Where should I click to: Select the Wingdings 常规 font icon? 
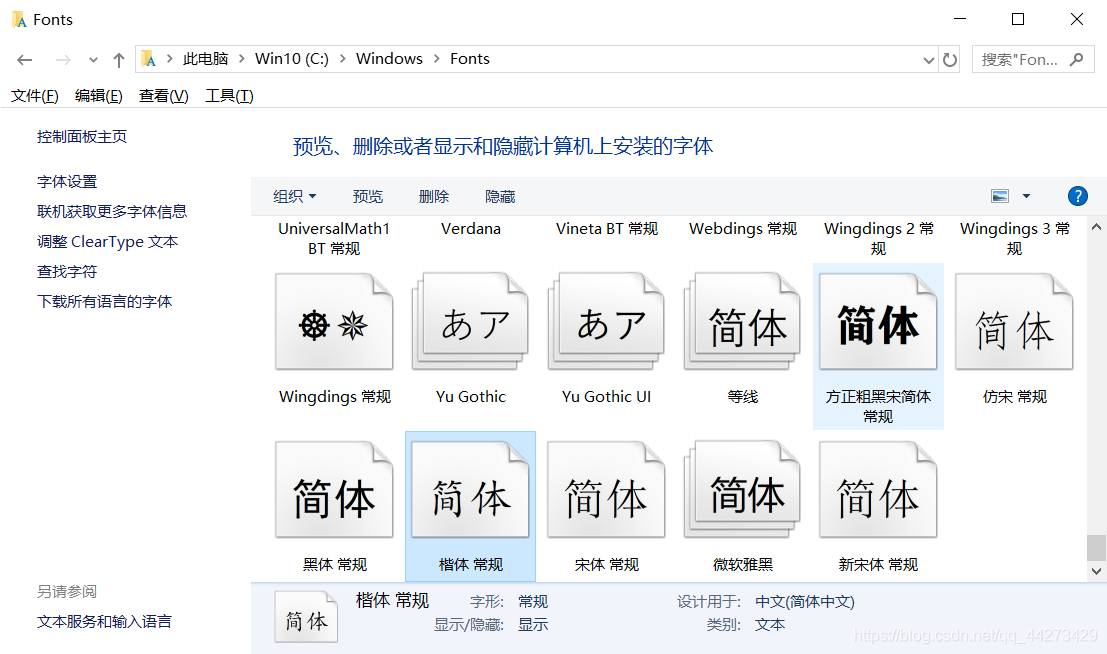pos(334,321)
